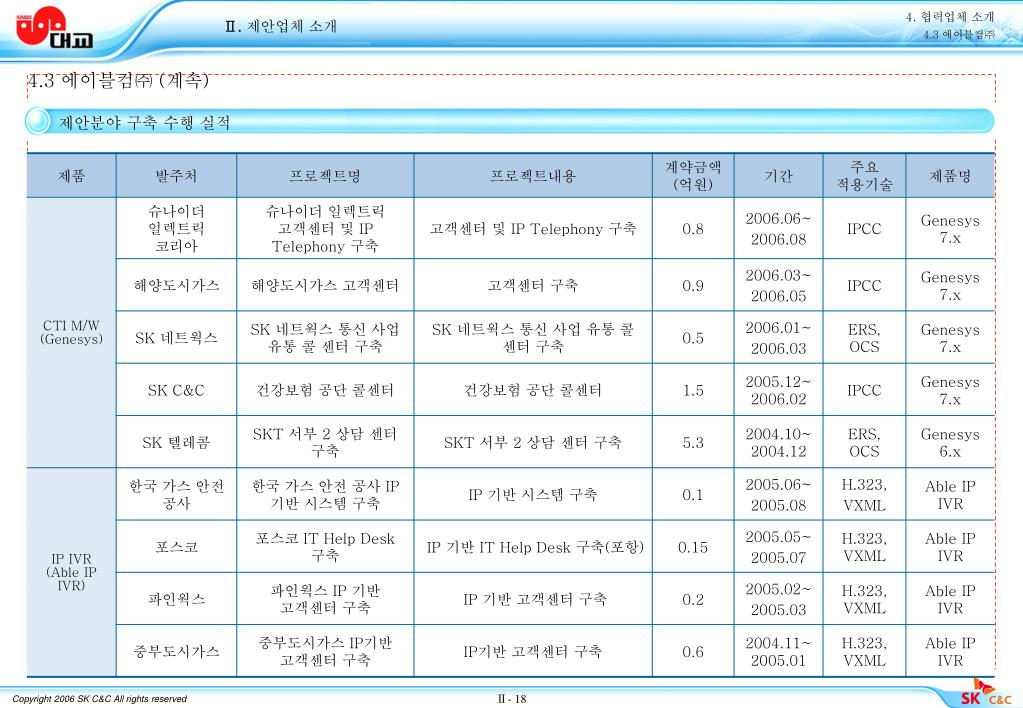Select project name 'SKT 서부 2 상담 센터 구축'
Screen dimensions: 1023x708
pyautogui.click(x=325, y=442)
